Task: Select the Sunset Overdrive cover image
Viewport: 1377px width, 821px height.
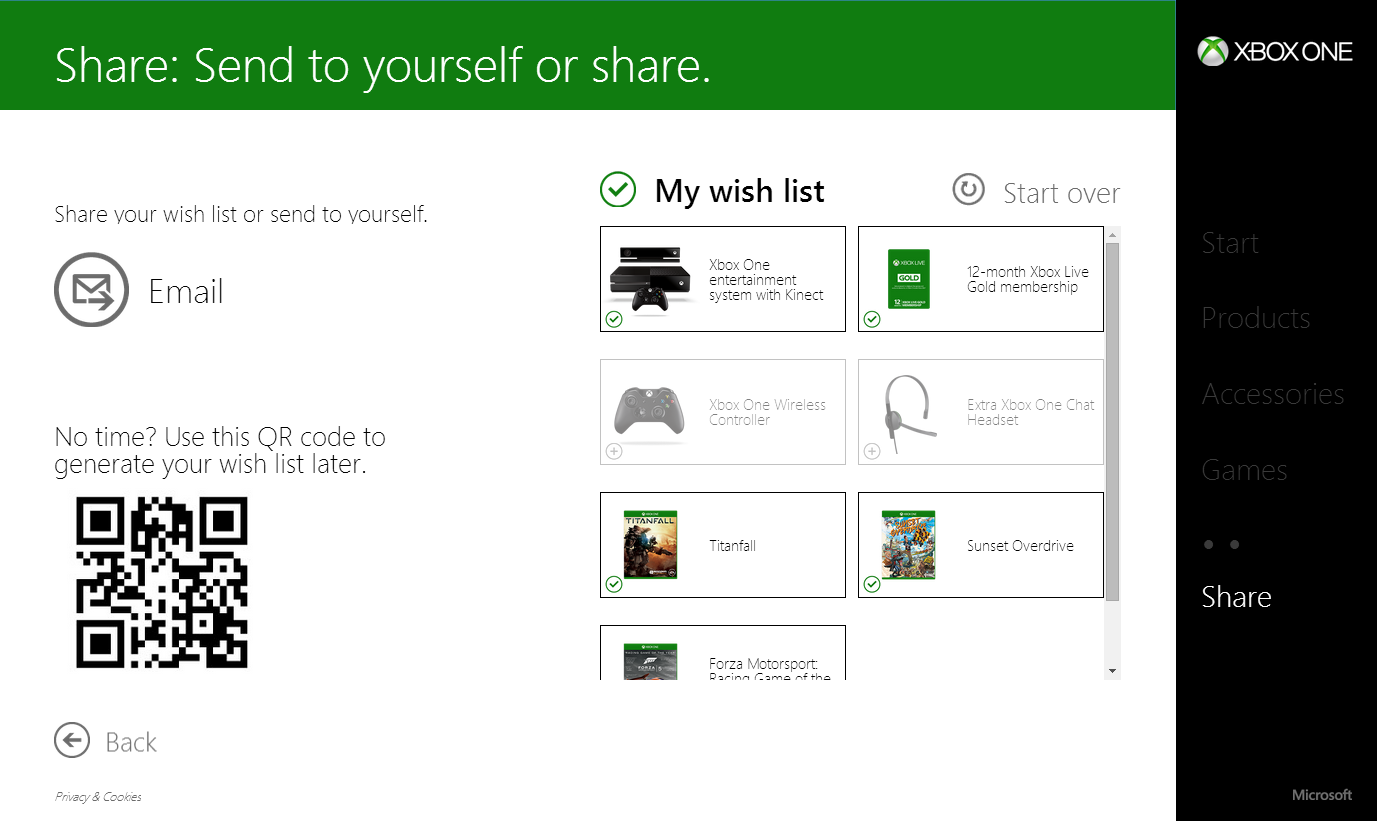Action: [x=908, y=545]
